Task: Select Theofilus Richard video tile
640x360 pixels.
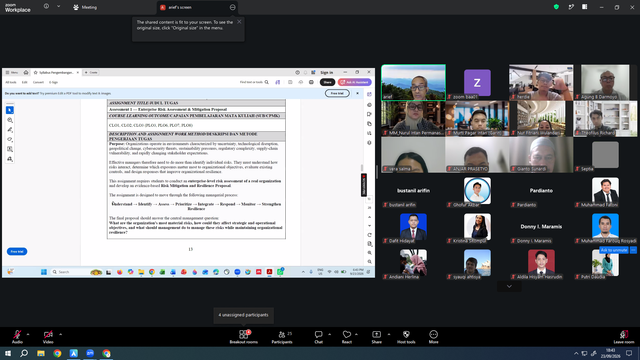Action: tap(605, 118)
